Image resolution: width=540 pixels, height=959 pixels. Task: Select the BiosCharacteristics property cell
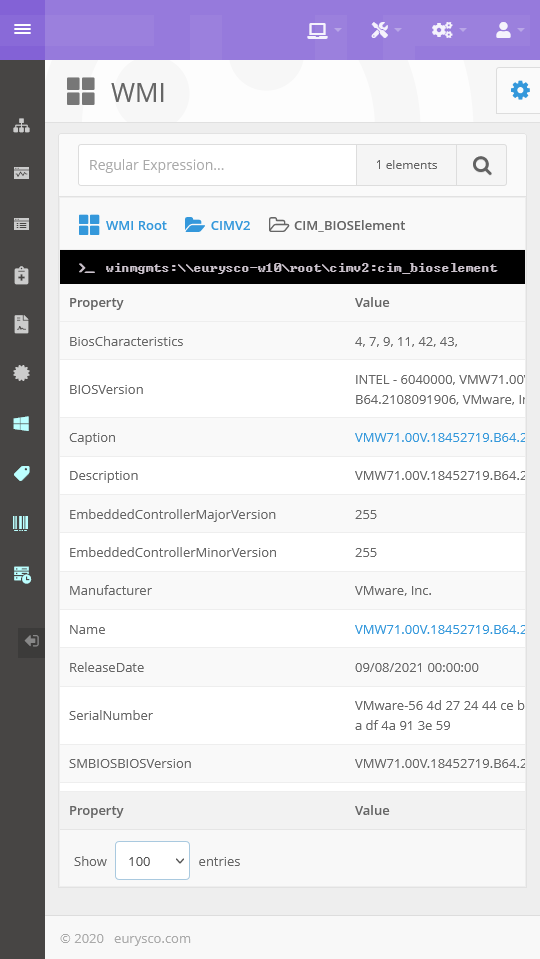[202, 341]
